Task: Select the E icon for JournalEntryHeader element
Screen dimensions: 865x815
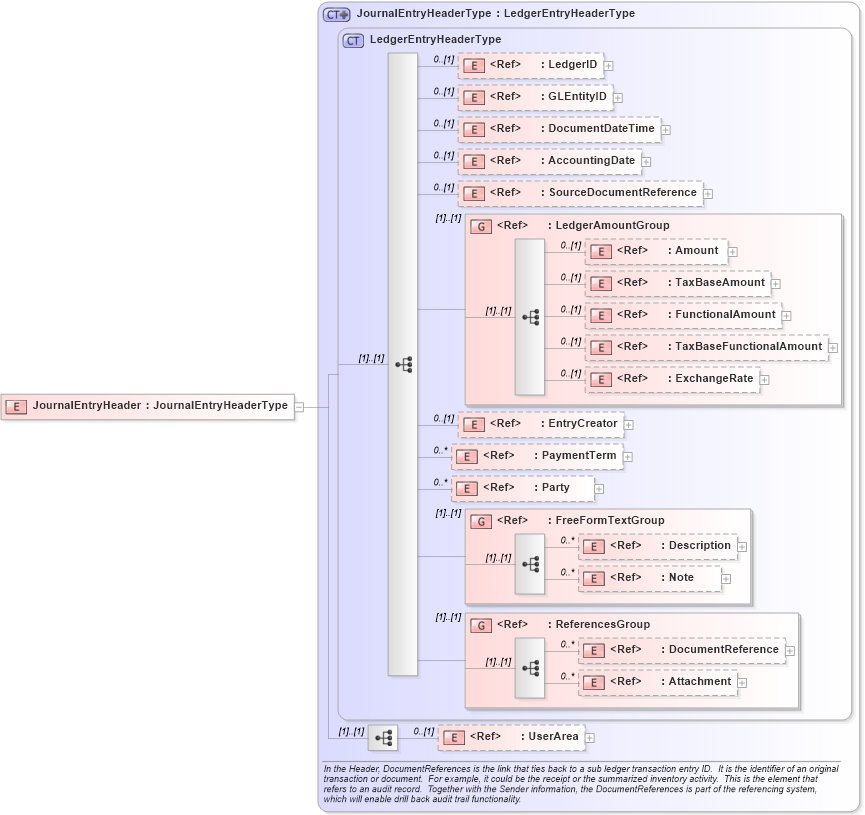Action: tap(16, 406)
